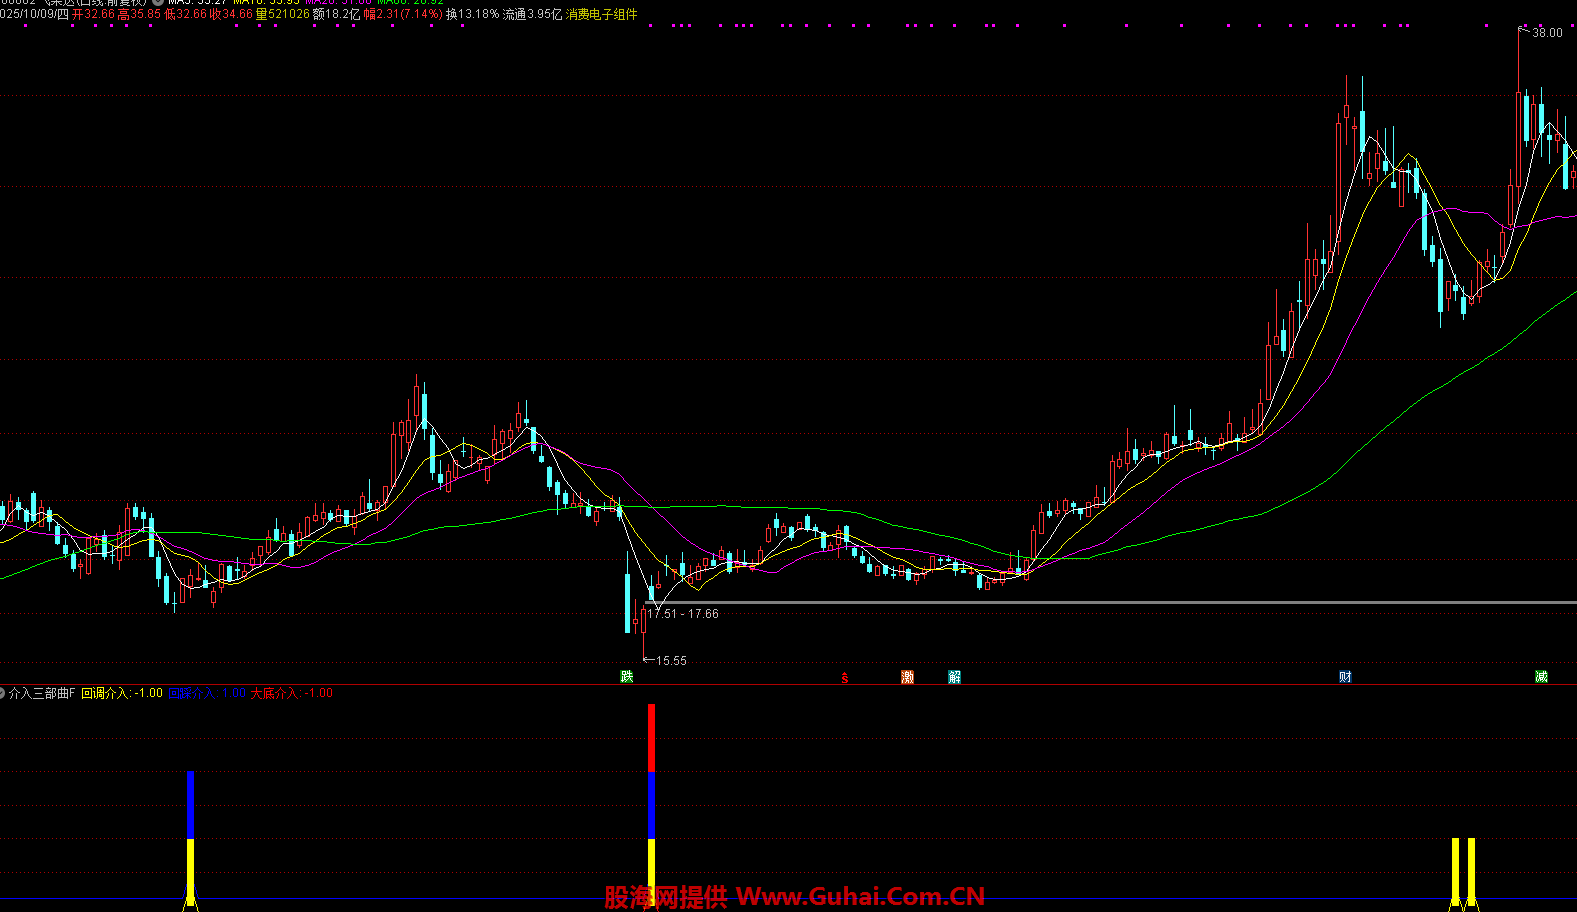
Task: Select the 介入三部曲F indicator name
Action: [42, 693]
